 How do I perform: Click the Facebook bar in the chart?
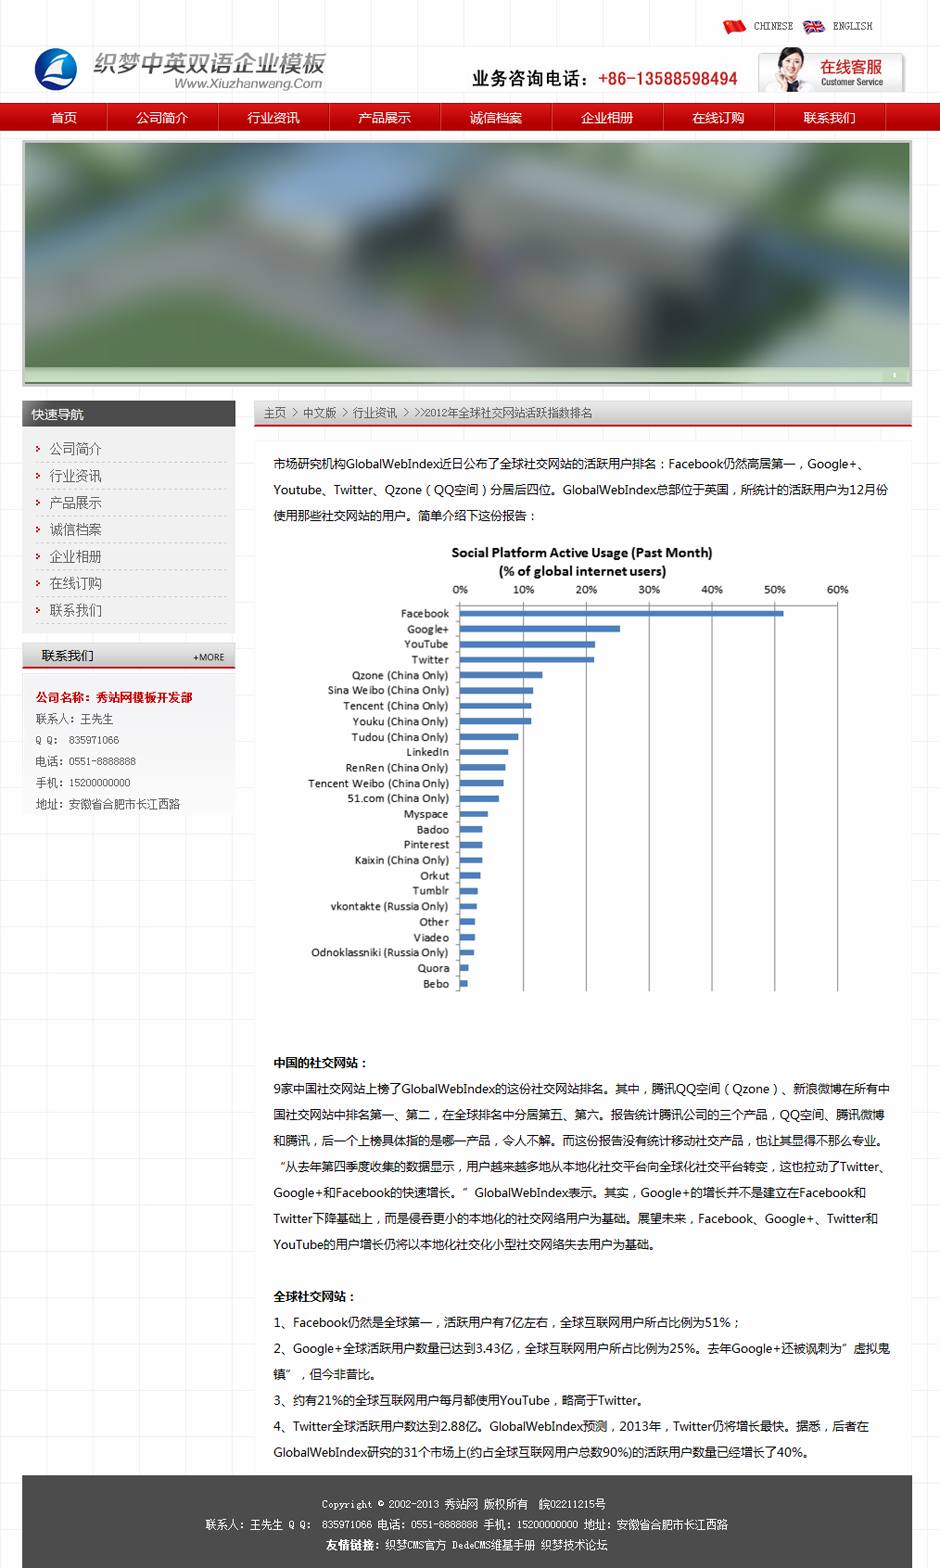point(620,613)
